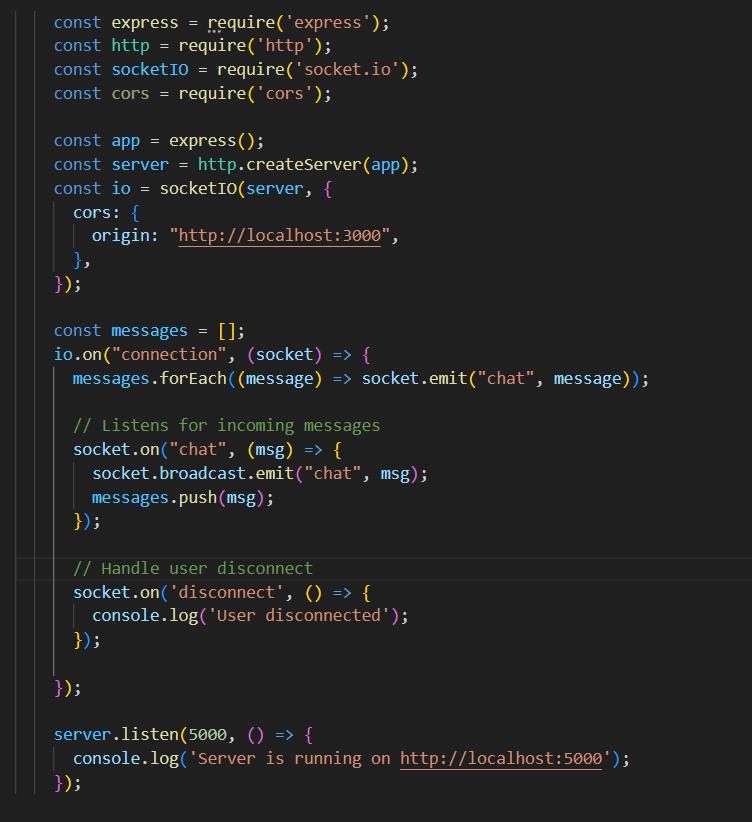Screen dimensions: 752x822
Task: Select the 'cors' string inside require
Action: point(285,94)
